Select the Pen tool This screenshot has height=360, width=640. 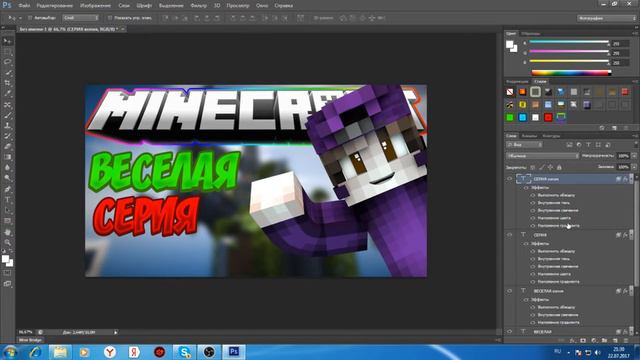[x=7, y=189]
